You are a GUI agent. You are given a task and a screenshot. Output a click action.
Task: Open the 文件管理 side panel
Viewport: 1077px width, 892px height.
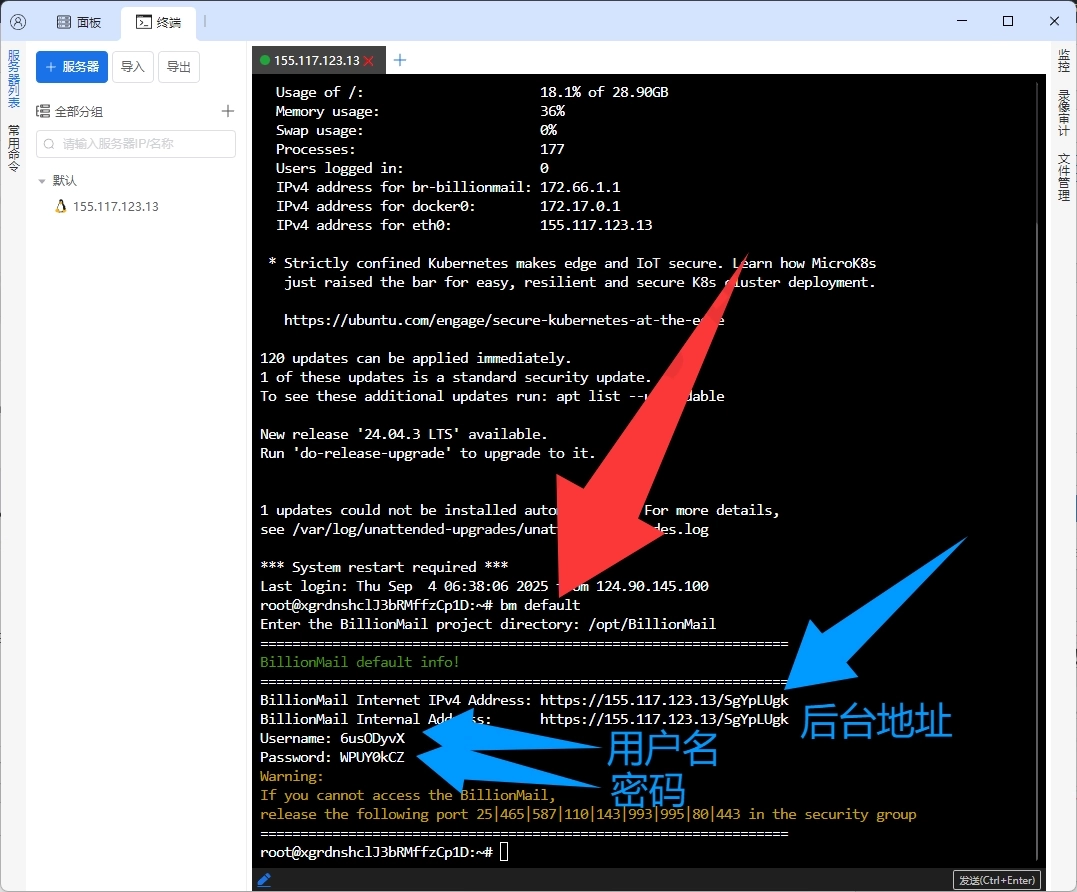(x=1063, y=177)
